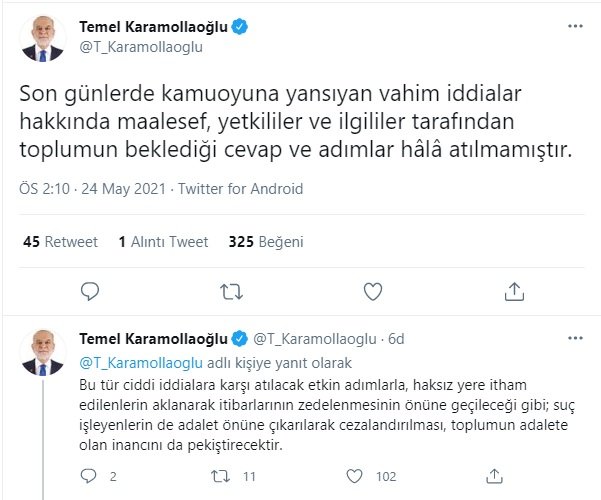Screen dimensions: 601x500
Task: View the 325 Beğeni likes list
Action: [x=265, y=241]
